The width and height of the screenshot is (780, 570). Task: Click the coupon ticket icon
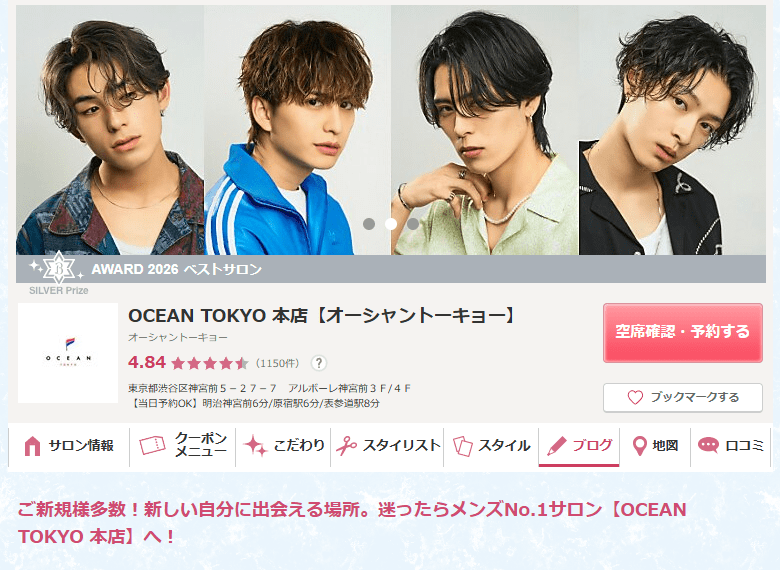coord(152,445)
